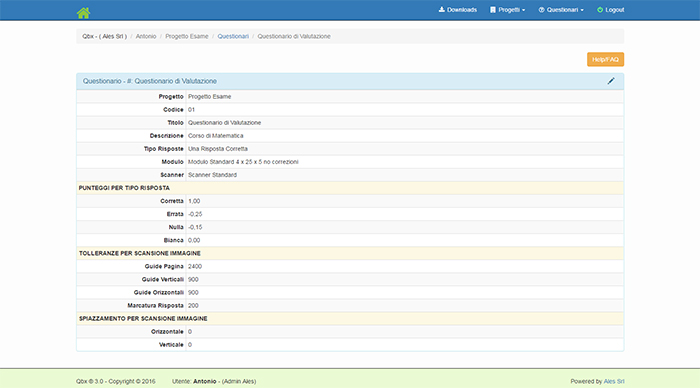Image resolution: width=700 pixels, height=388 pixels.
Task: Click the panel title Questionario - #: Questionario di Valutazione
Action: (150, 81)
